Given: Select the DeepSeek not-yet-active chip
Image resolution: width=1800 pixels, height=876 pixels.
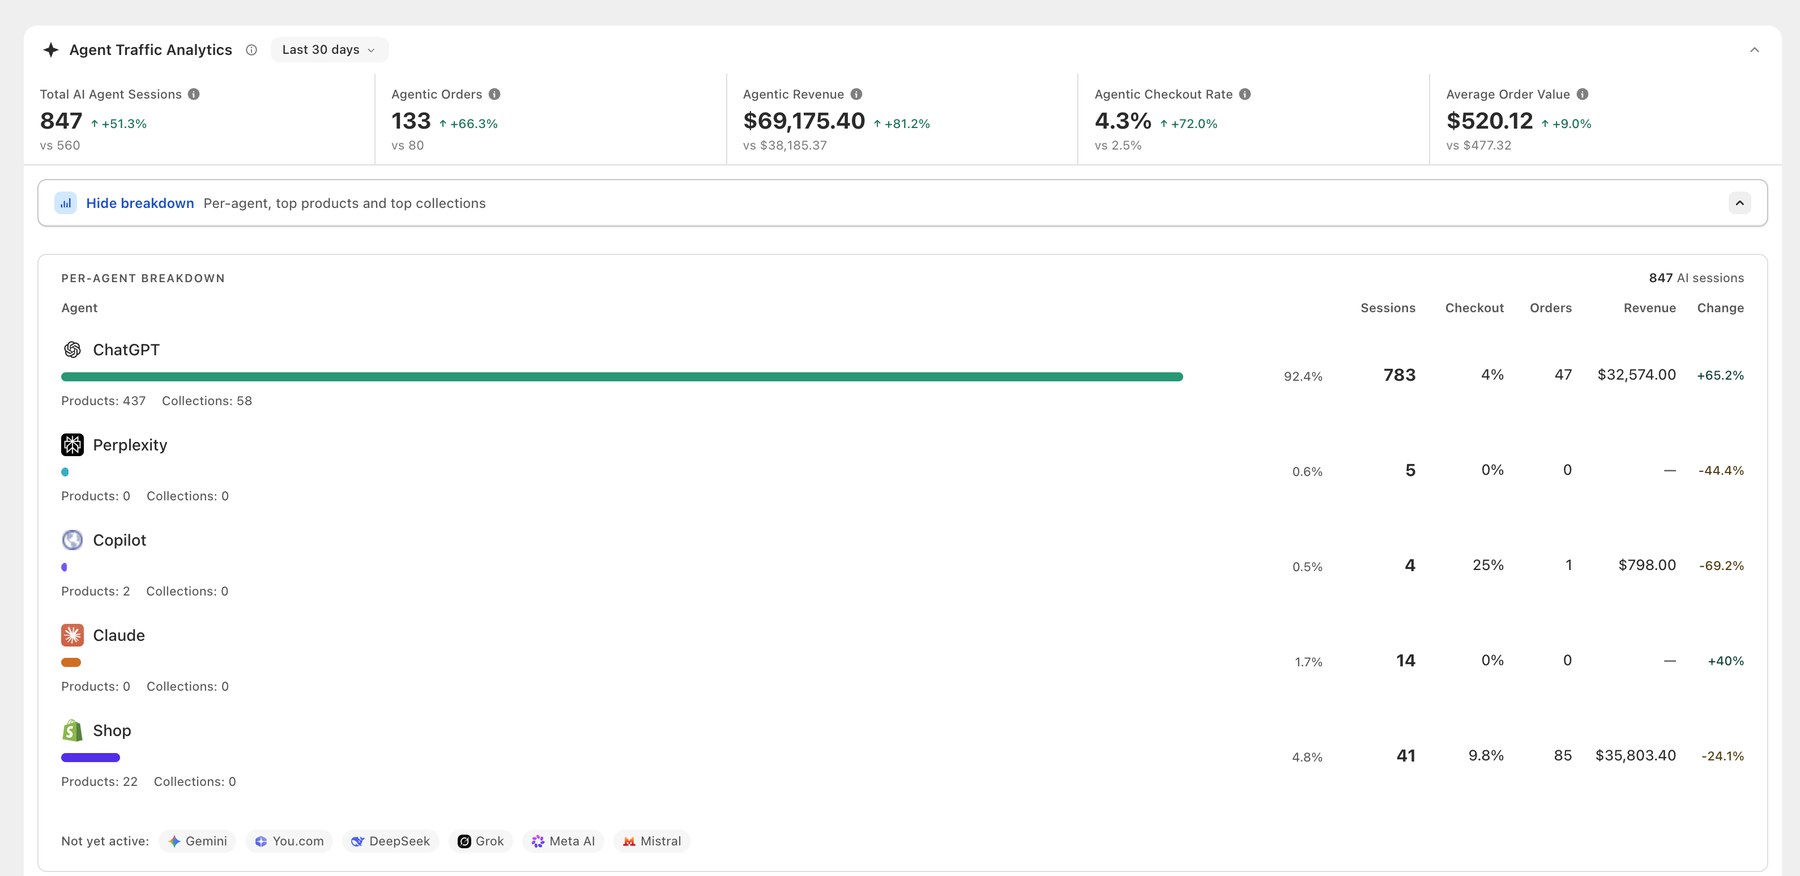Looking at the screenshot, I should (x=390, y=841).
